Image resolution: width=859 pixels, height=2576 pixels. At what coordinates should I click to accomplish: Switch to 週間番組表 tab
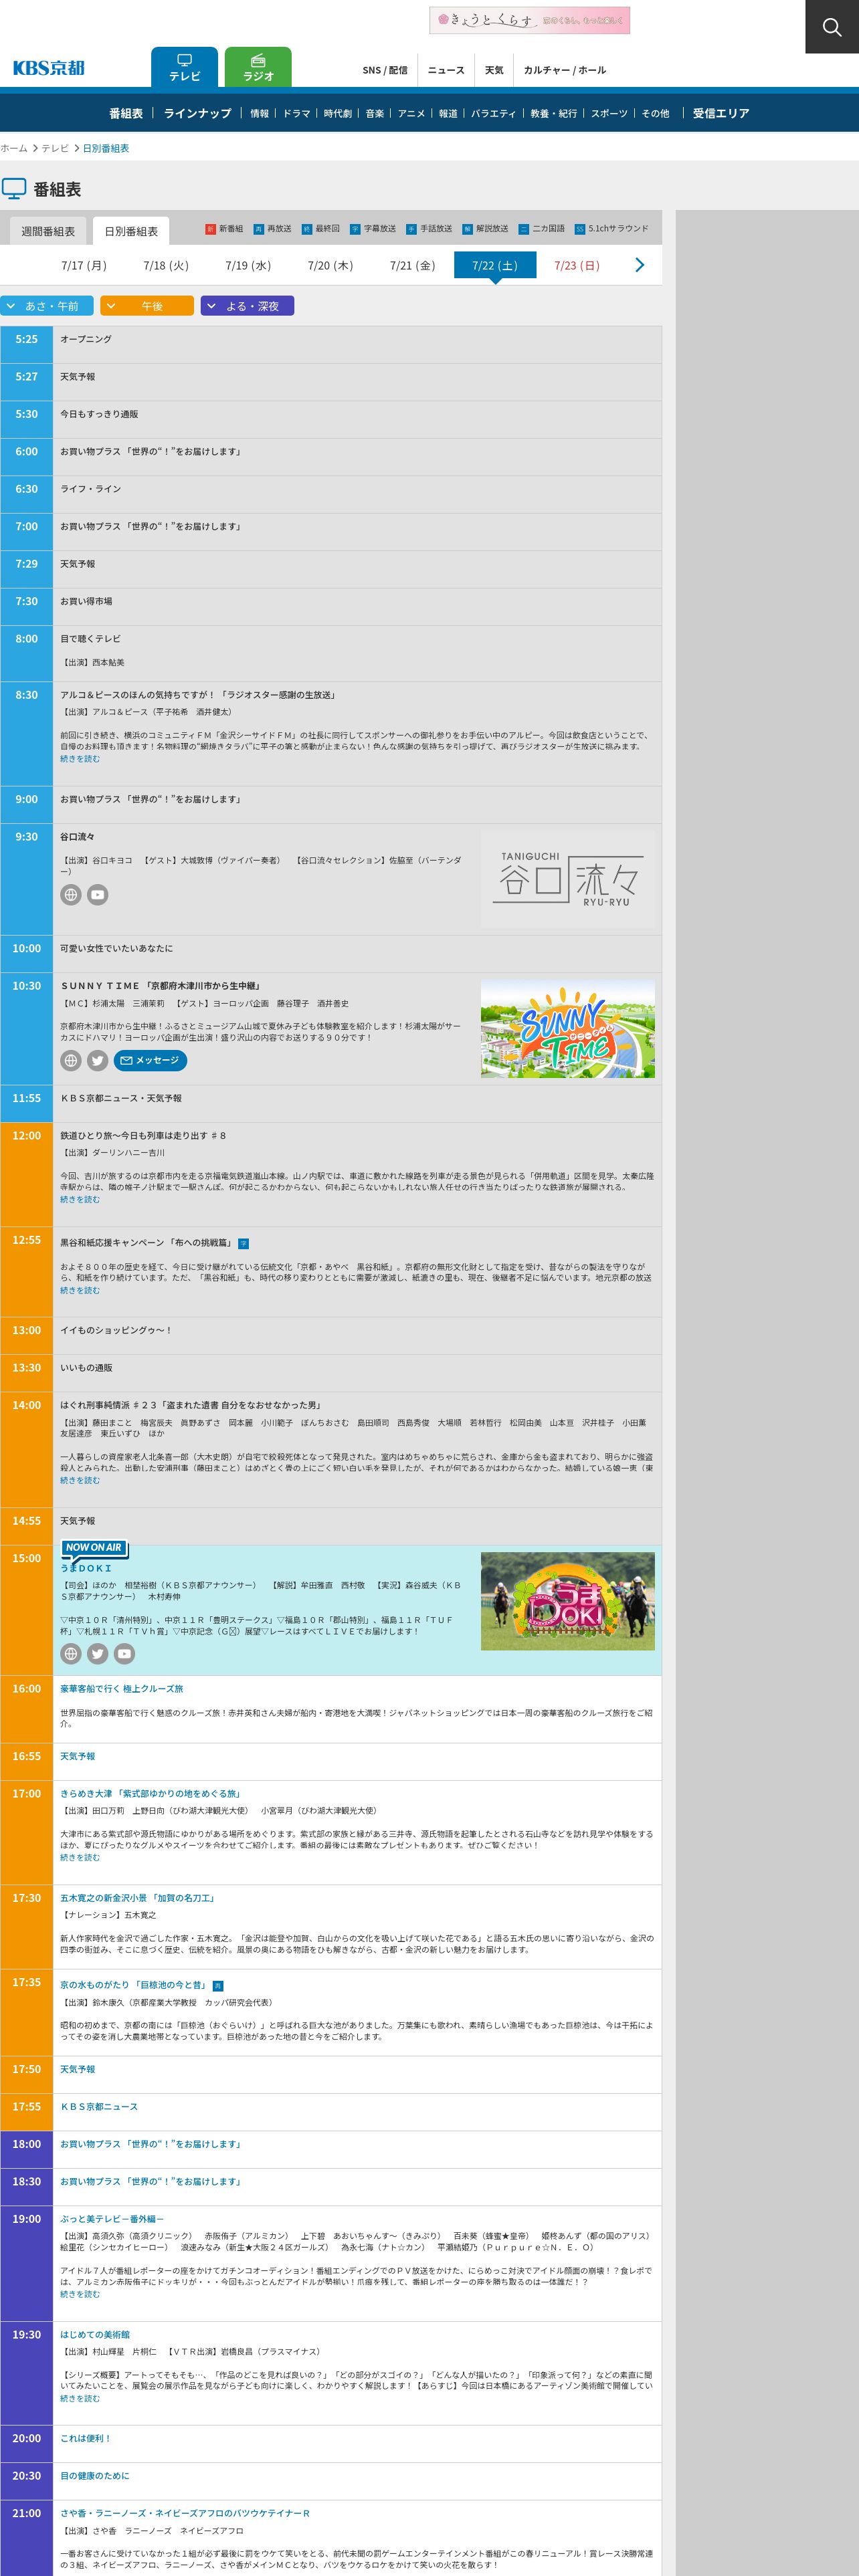coord(48,231)
